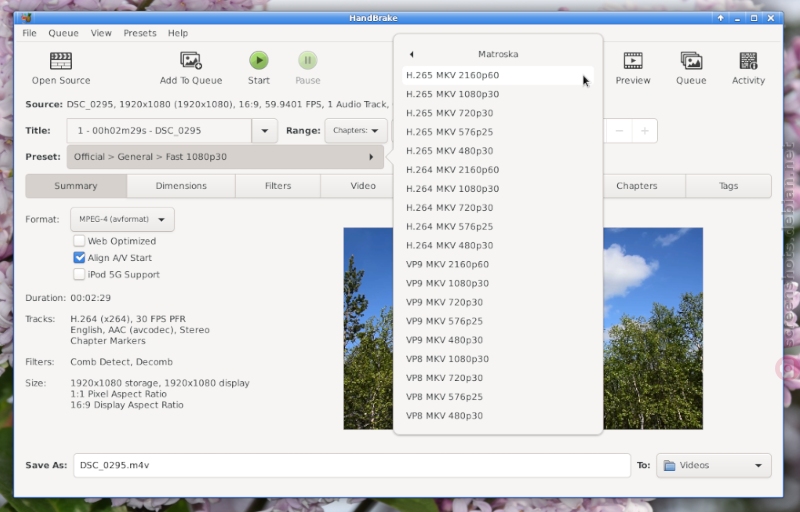Select preset VP9 MKV 576p25
800x512 pixels.
(497, 321)
